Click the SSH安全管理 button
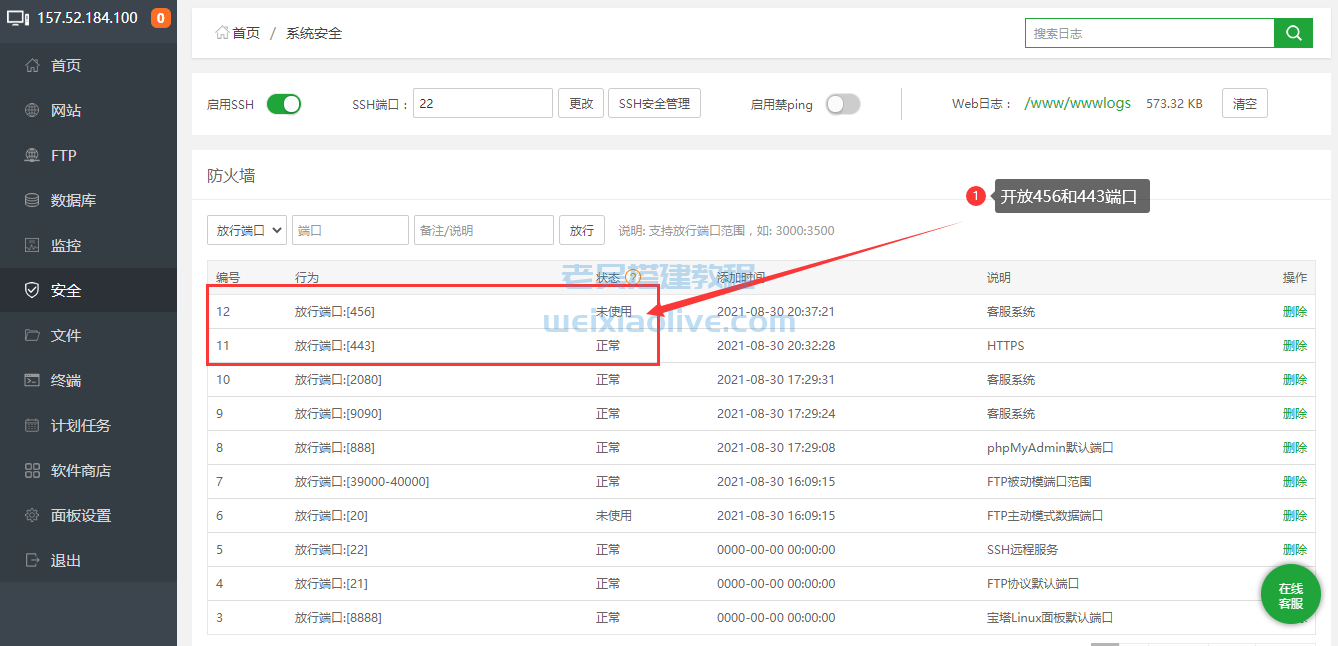Viewport: 1338px width, 646px height. pyautogui.click(x=654, y=104)
